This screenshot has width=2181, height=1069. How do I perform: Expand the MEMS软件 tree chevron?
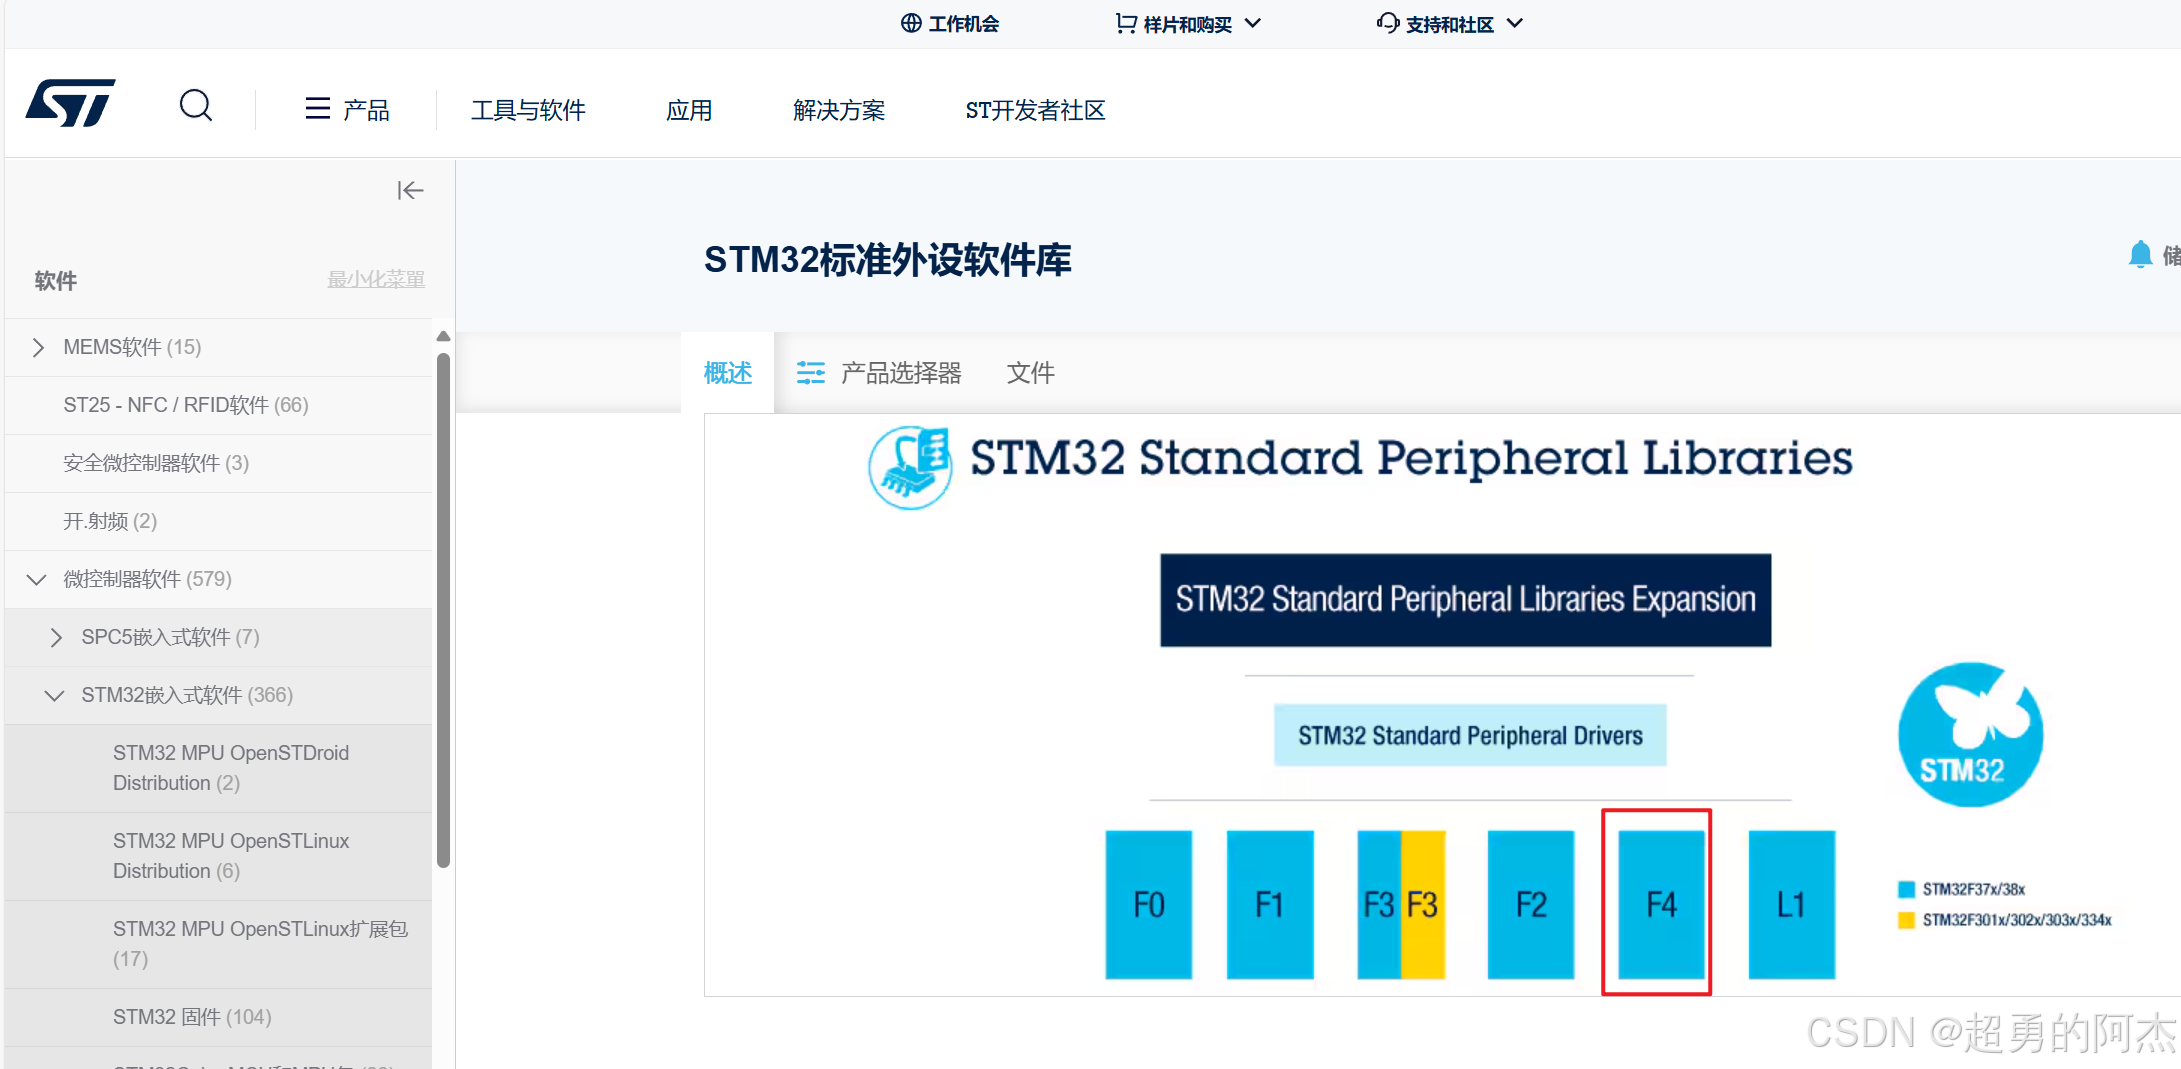pyautogui.click(x=38, y=347)
